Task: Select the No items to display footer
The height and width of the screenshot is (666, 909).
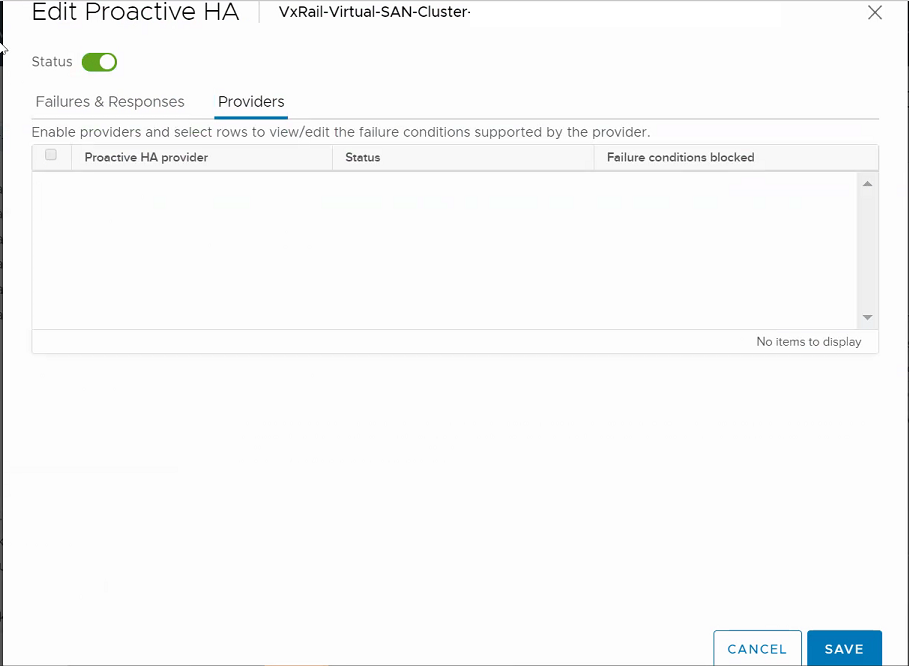Action: [x=808, y=341]
